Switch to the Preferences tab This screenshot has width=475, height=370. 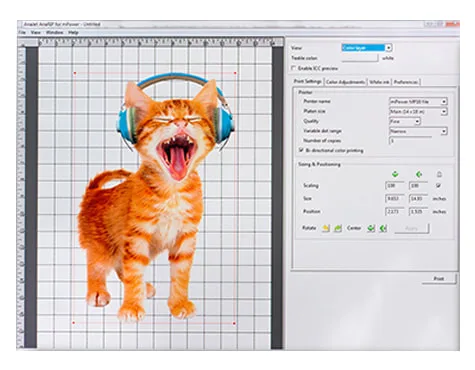click(406, 82)
